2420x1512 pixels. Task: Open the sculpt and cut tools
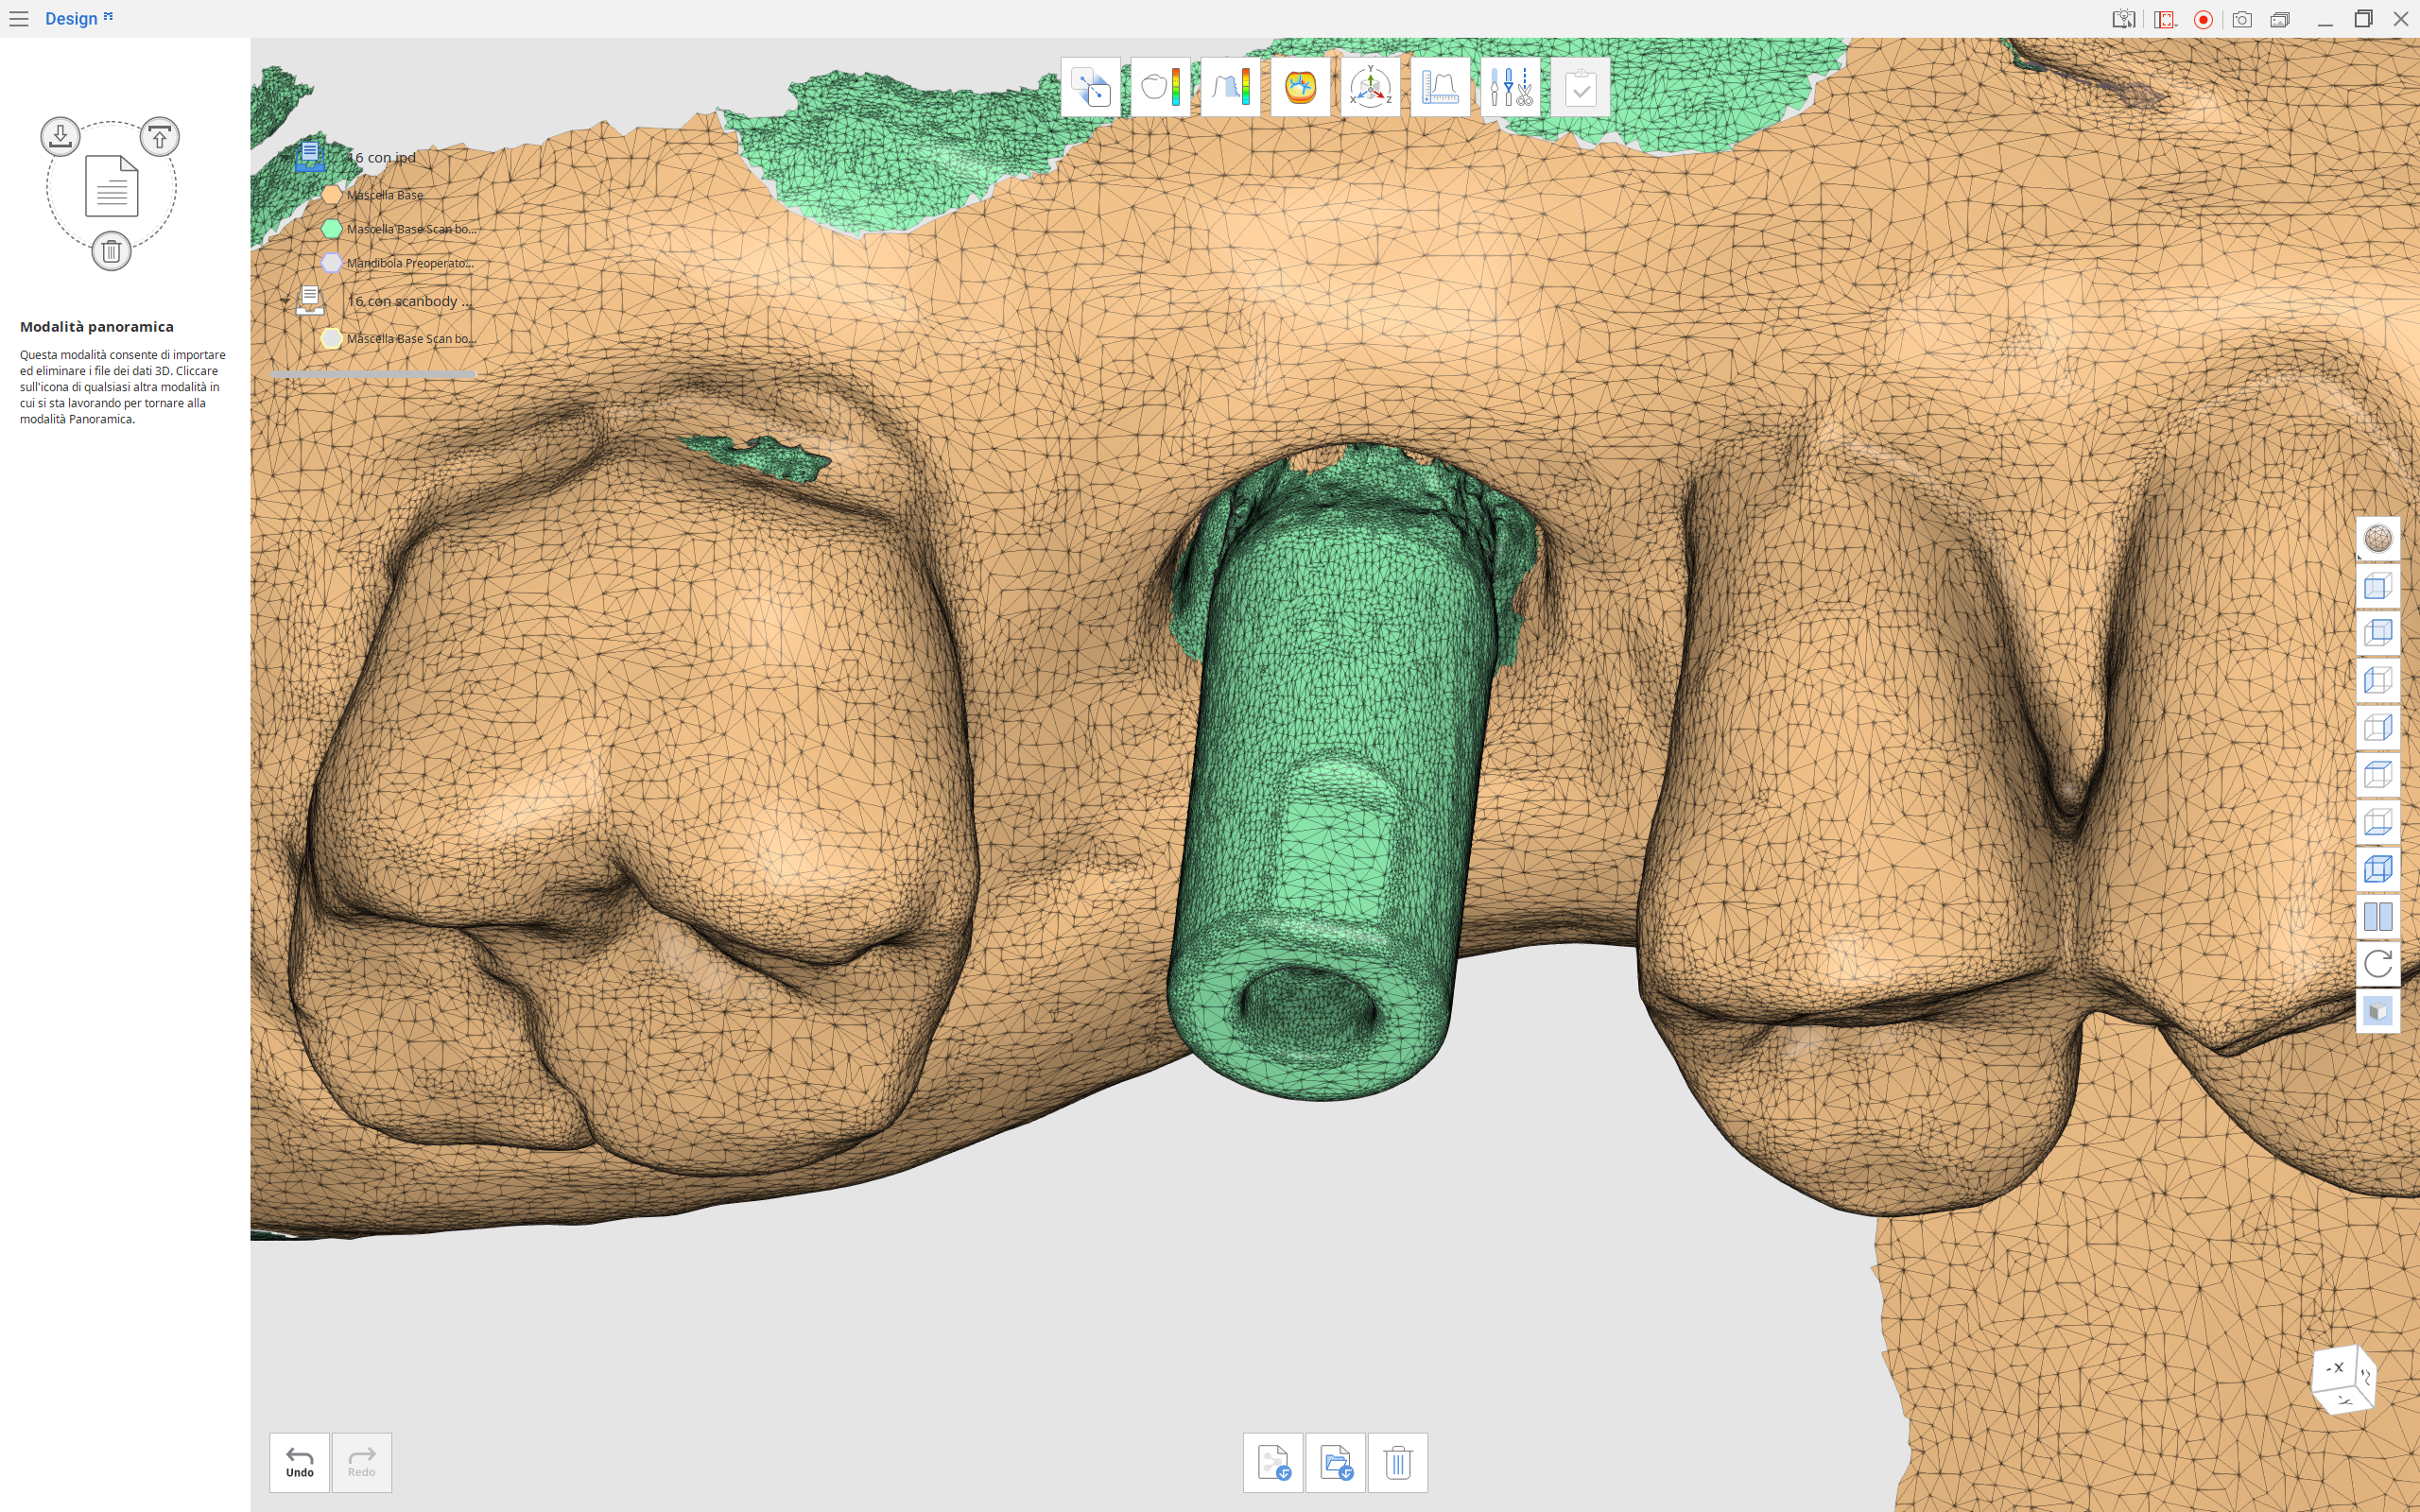point(1510,87)
